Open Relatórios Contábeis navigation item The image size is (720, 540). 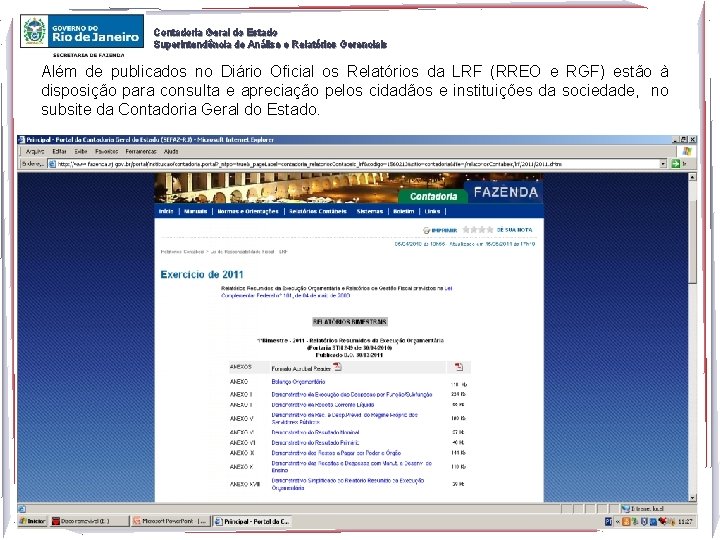click(318, 212)
